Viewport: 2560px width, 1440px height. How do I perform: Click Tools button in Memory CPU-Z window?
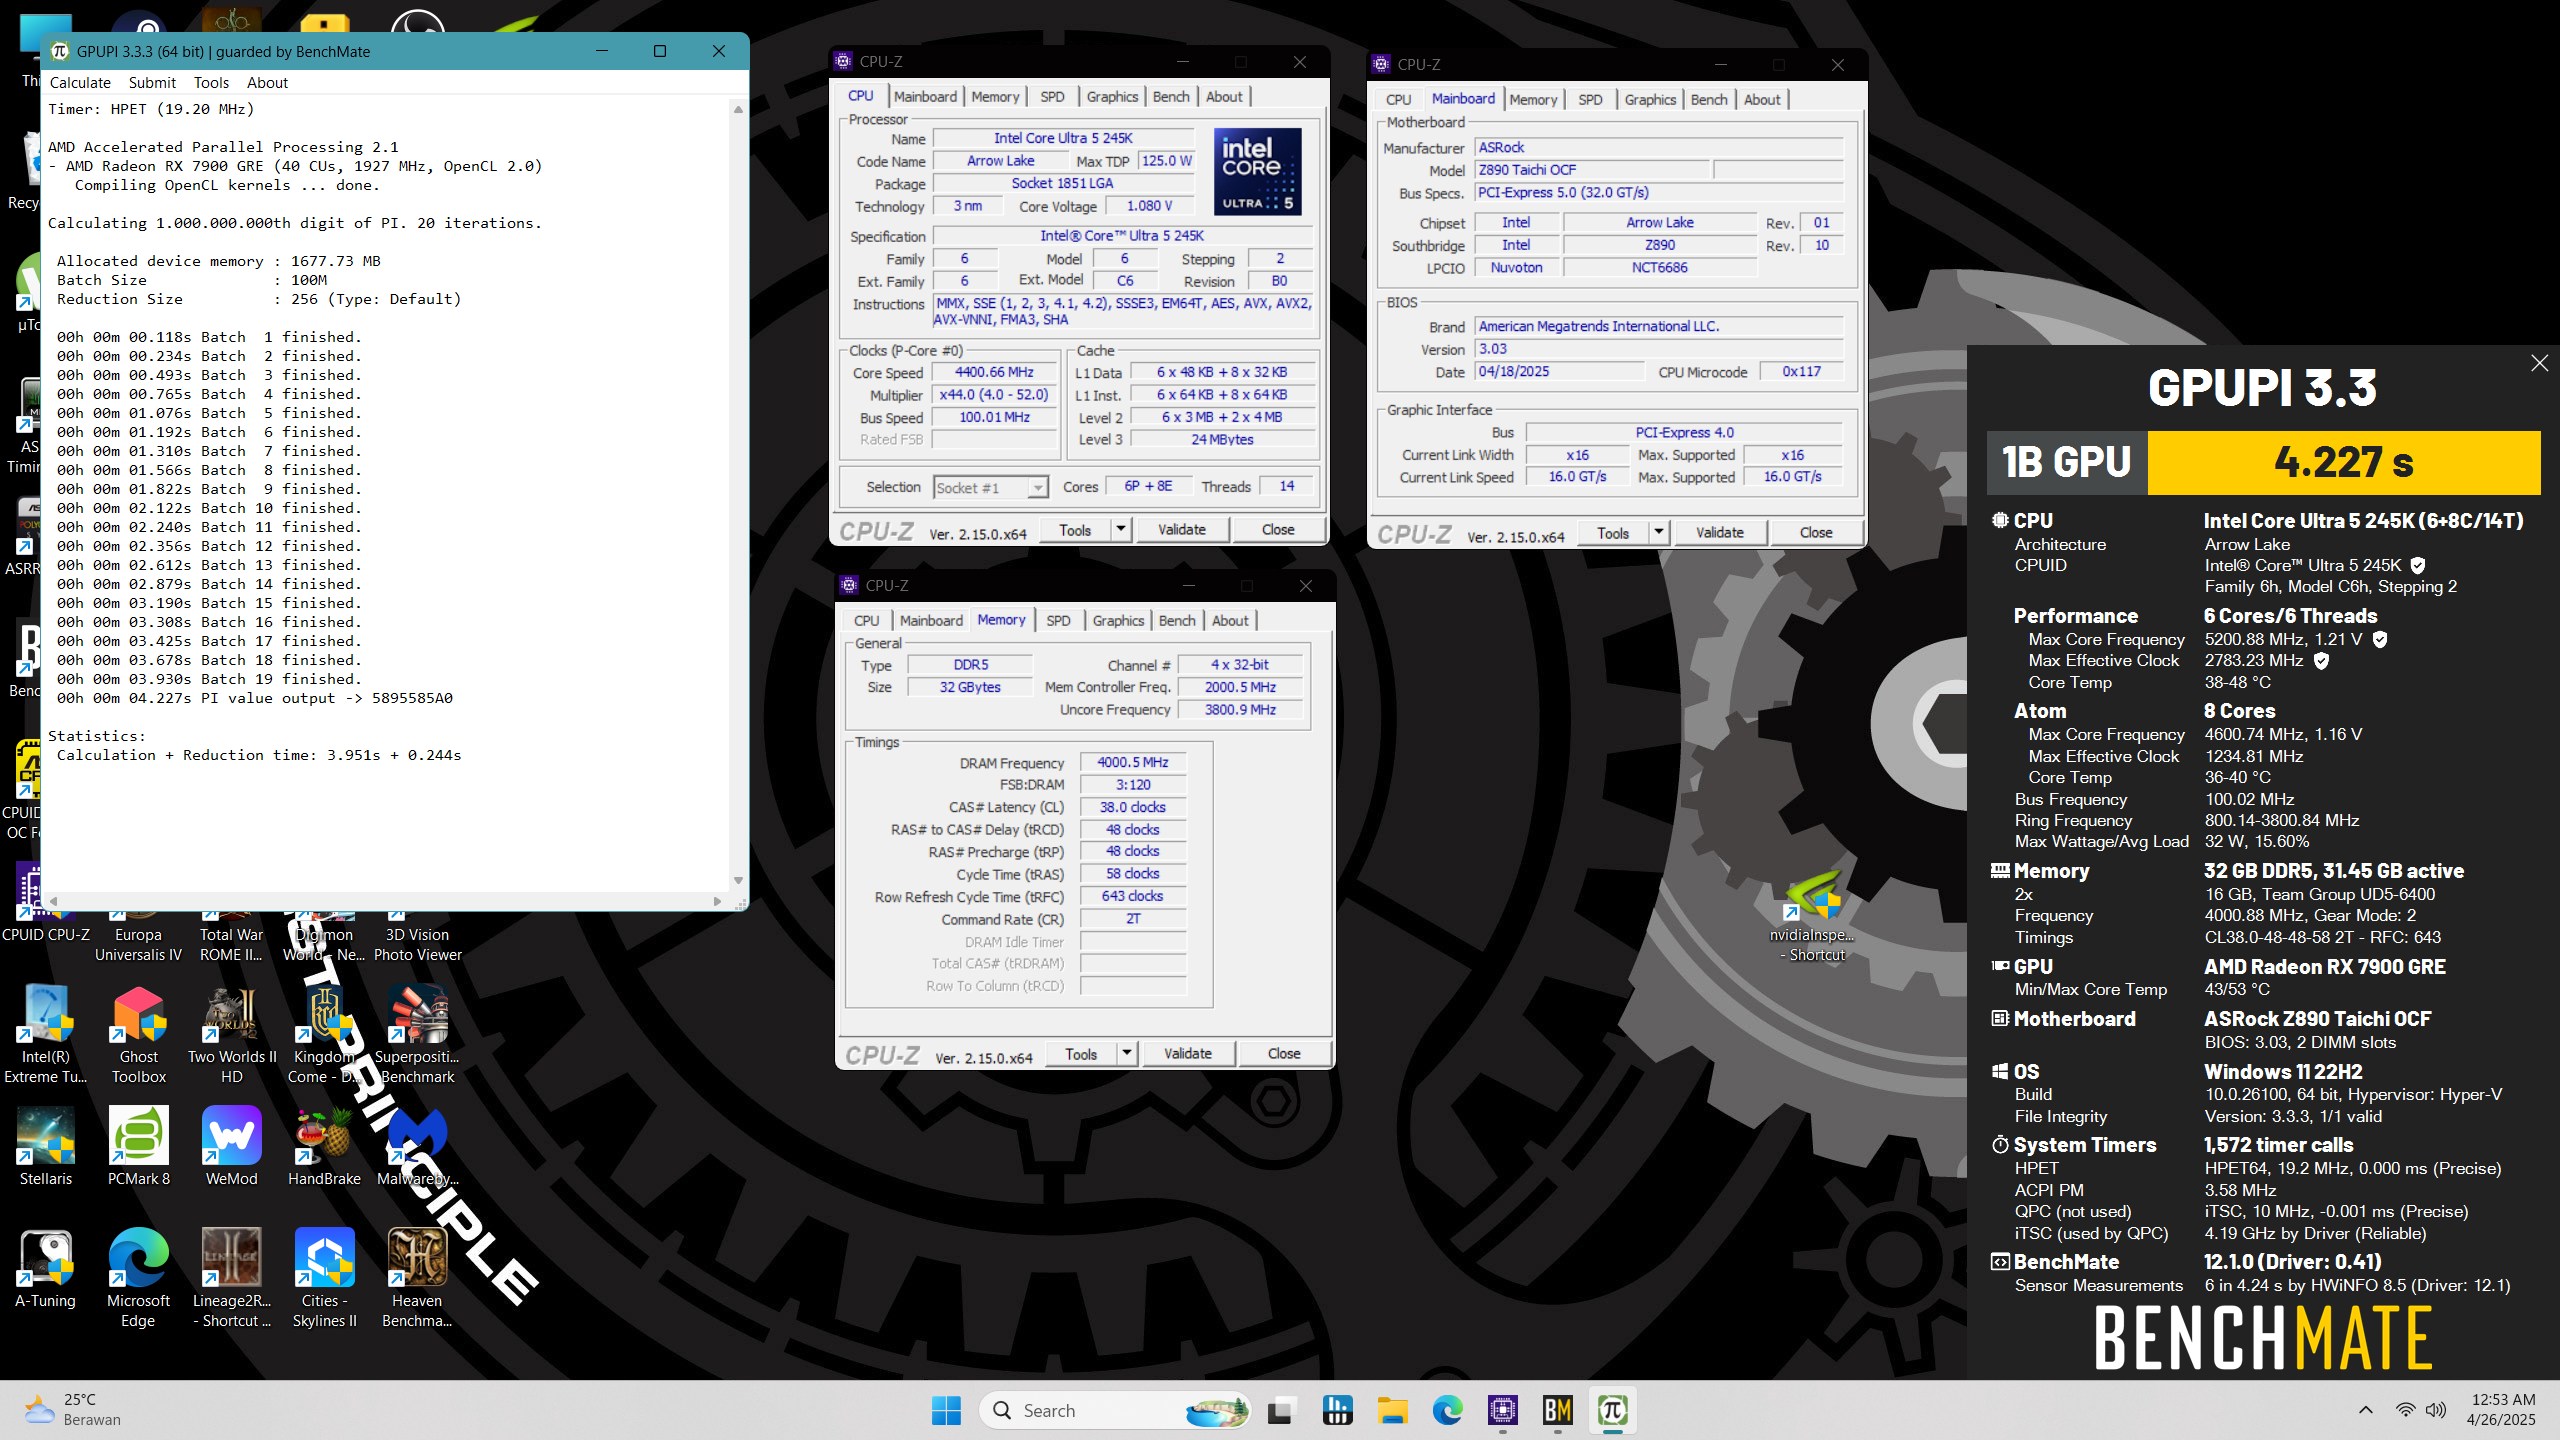click(x=1081, y=1054)
